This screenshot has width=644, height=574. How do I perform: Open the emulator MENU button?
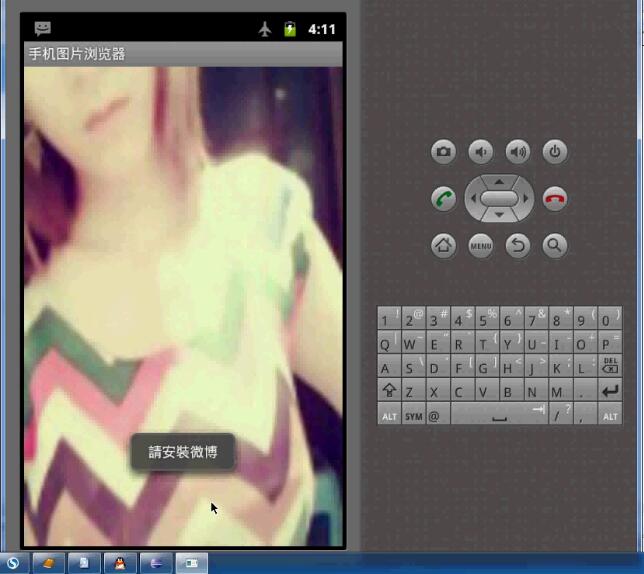(x=481, y=246)
